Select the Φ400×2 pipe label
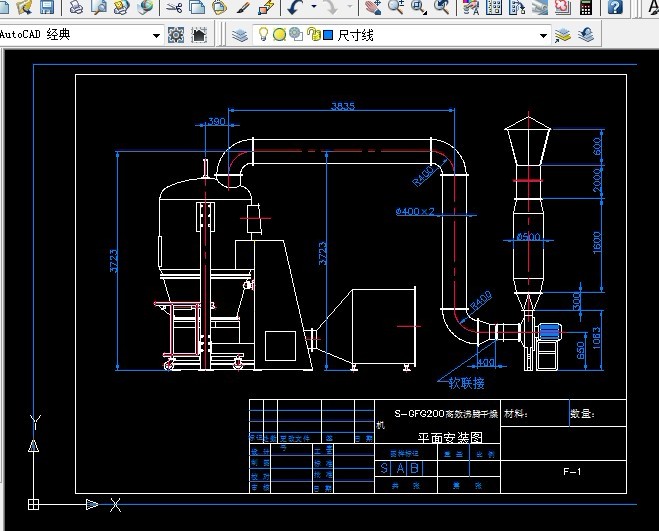This screenshot has height=531, width=659. (x=415, y=211)
